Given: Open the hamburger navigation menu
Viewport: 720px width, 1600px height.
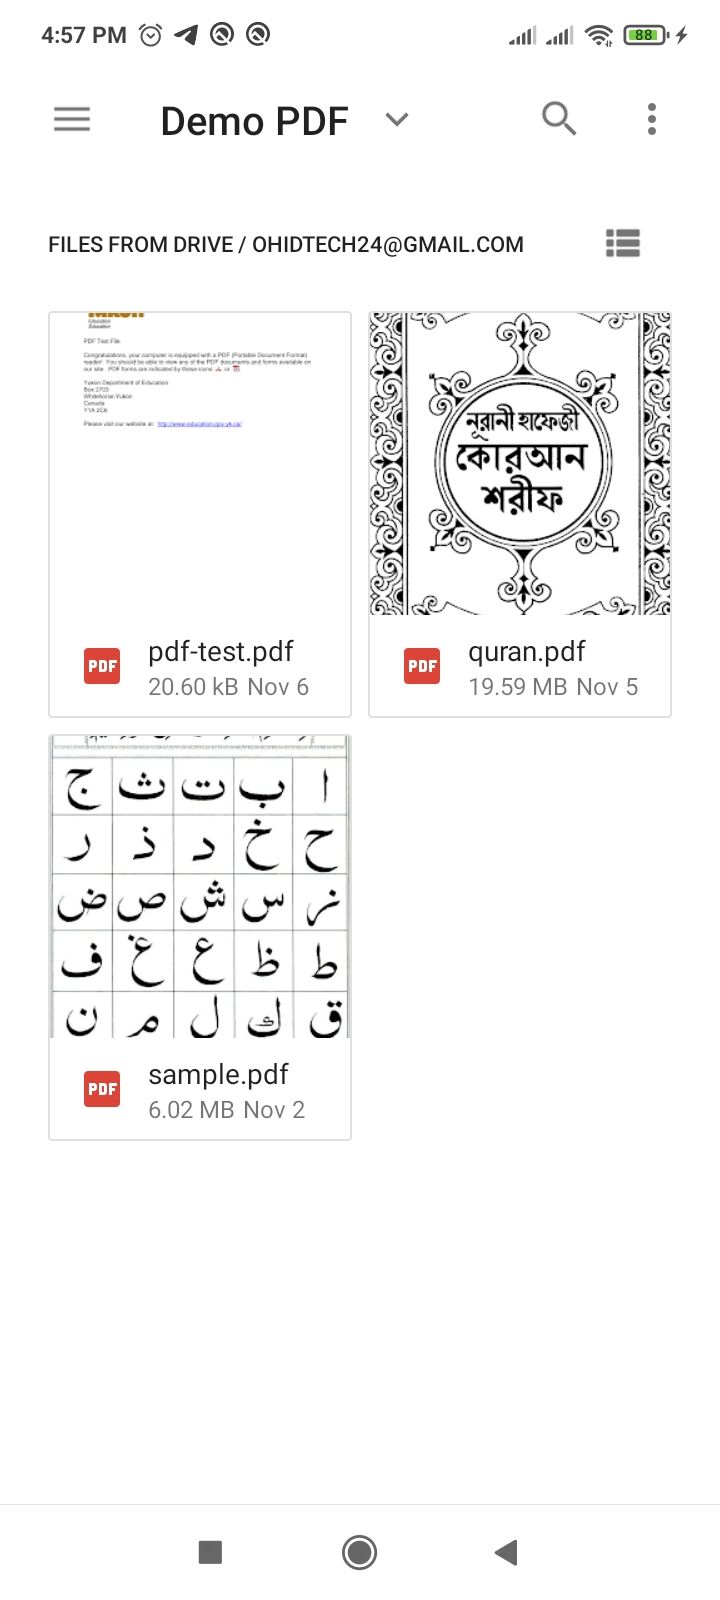Looking at the screenshot, I should [x=72, y=120].
